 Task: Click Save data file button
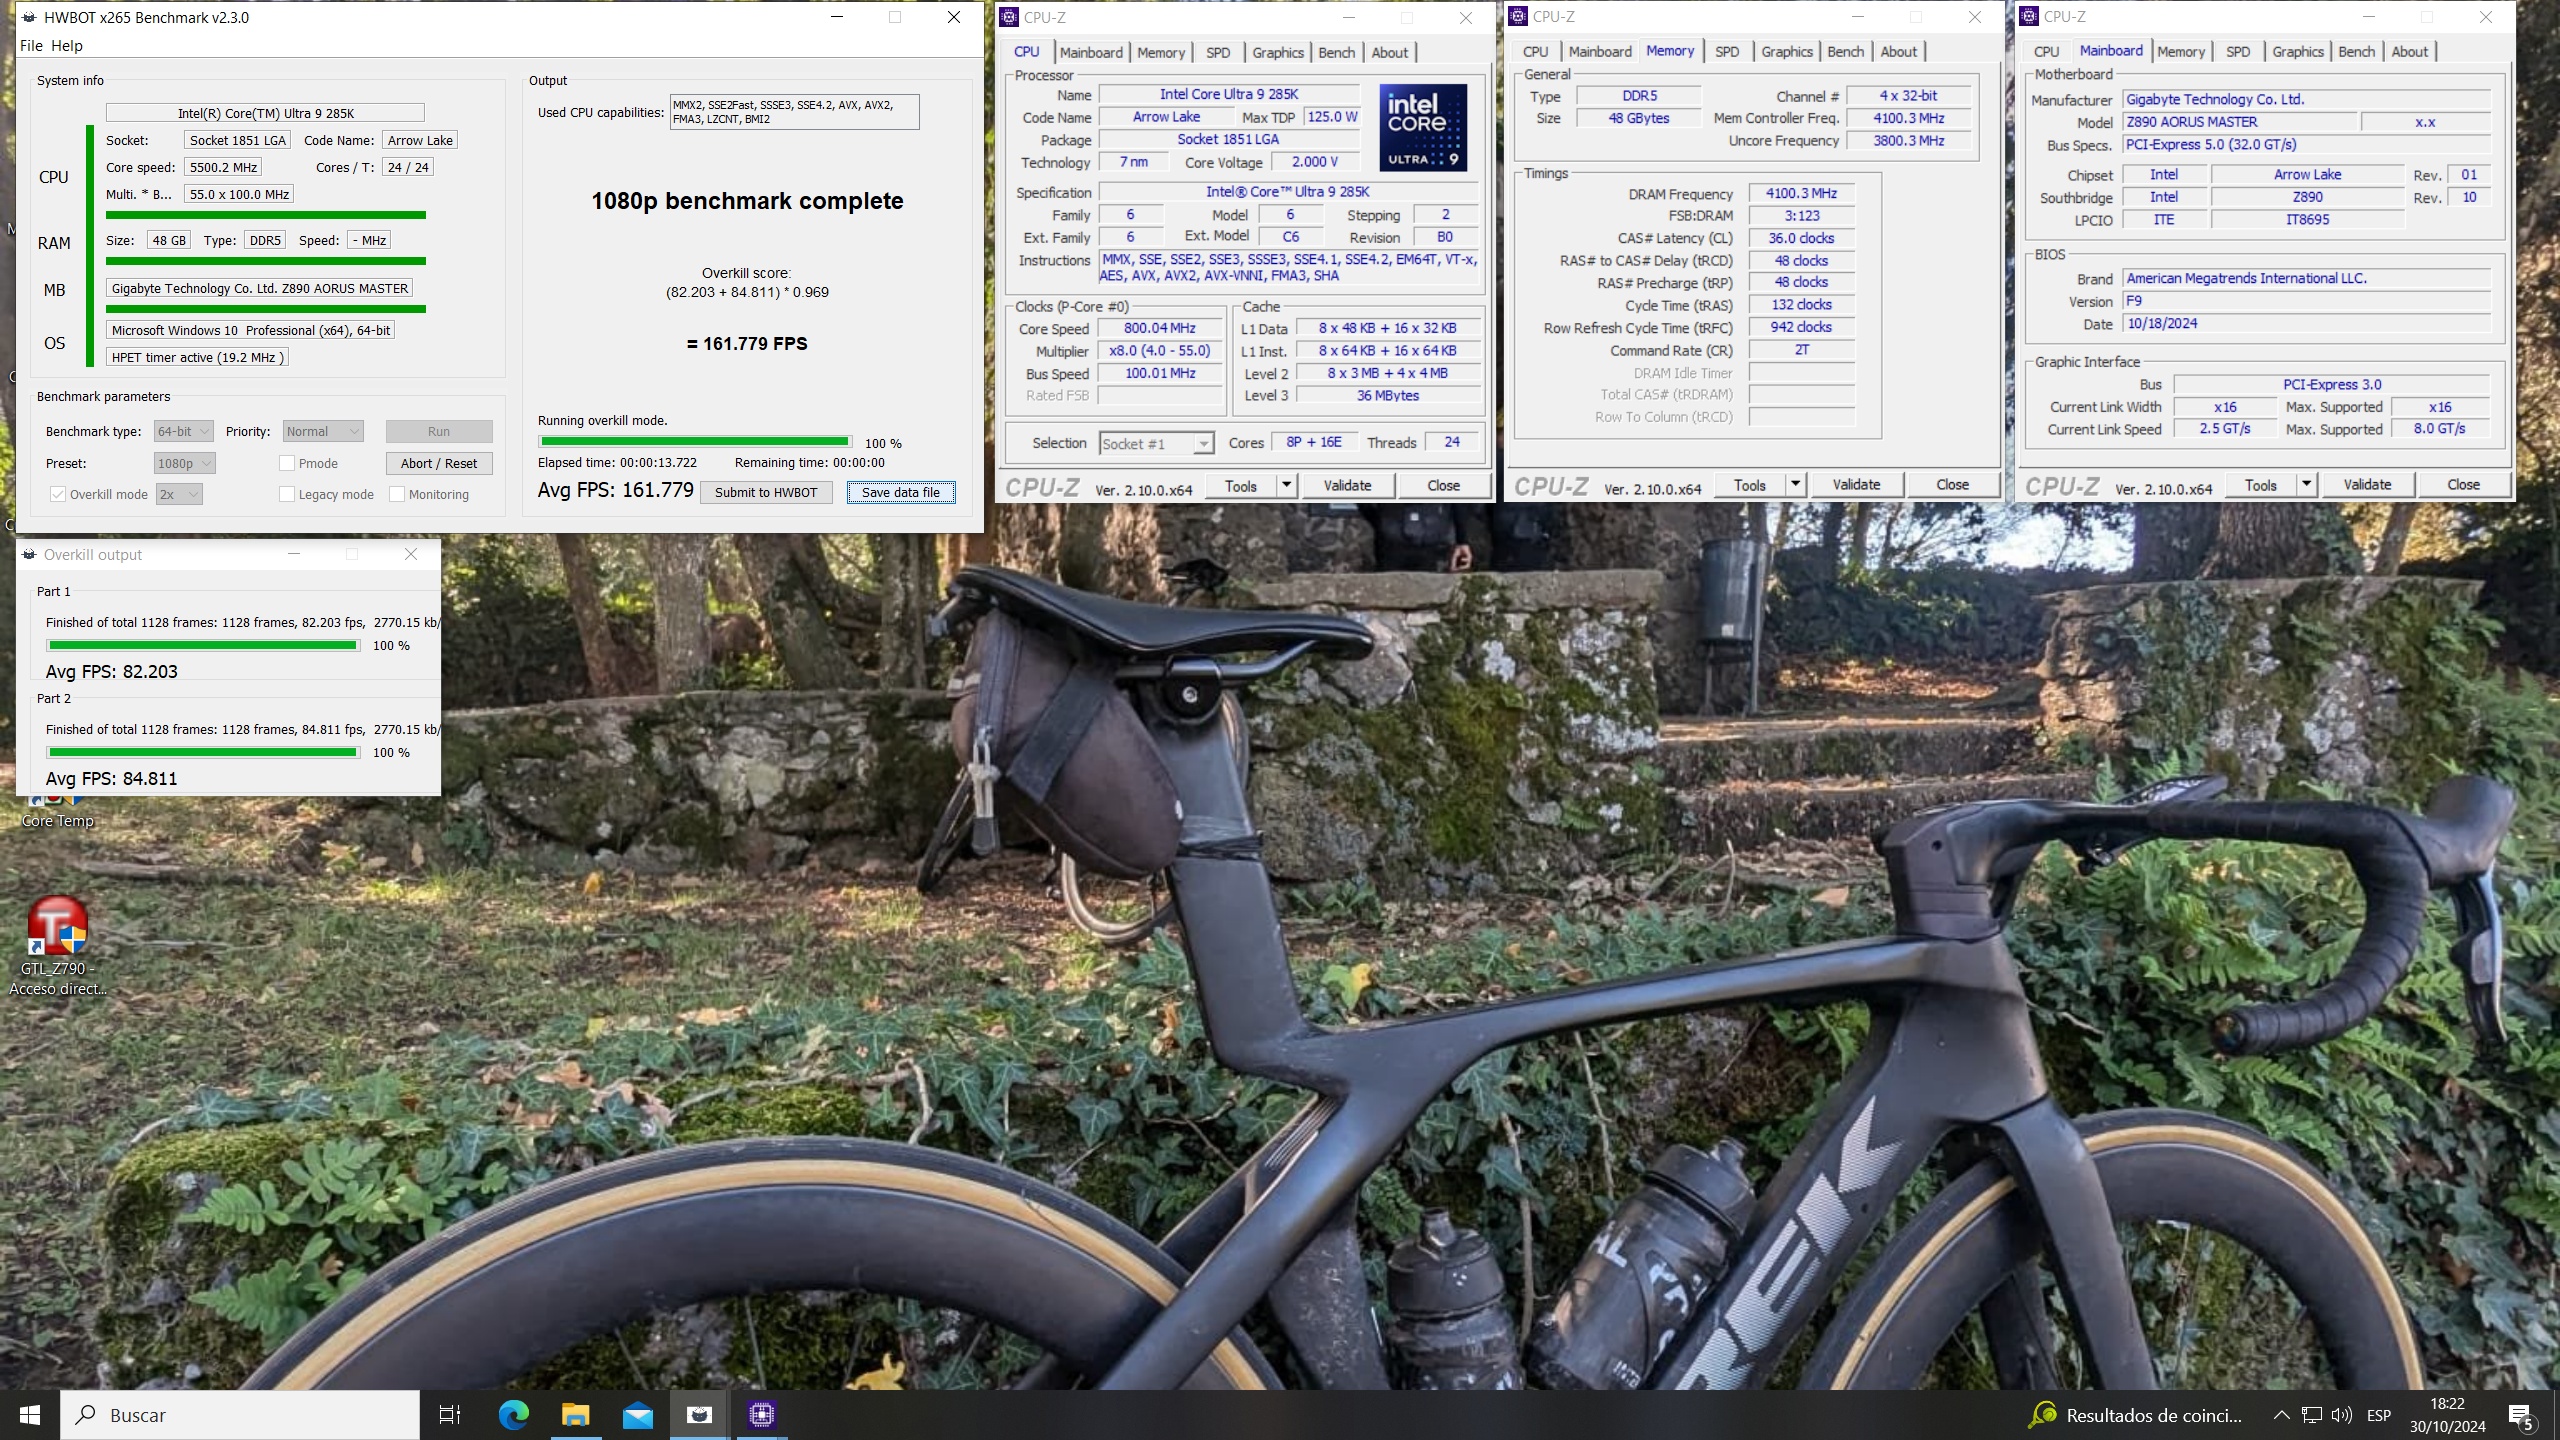[x=901, y=492]
